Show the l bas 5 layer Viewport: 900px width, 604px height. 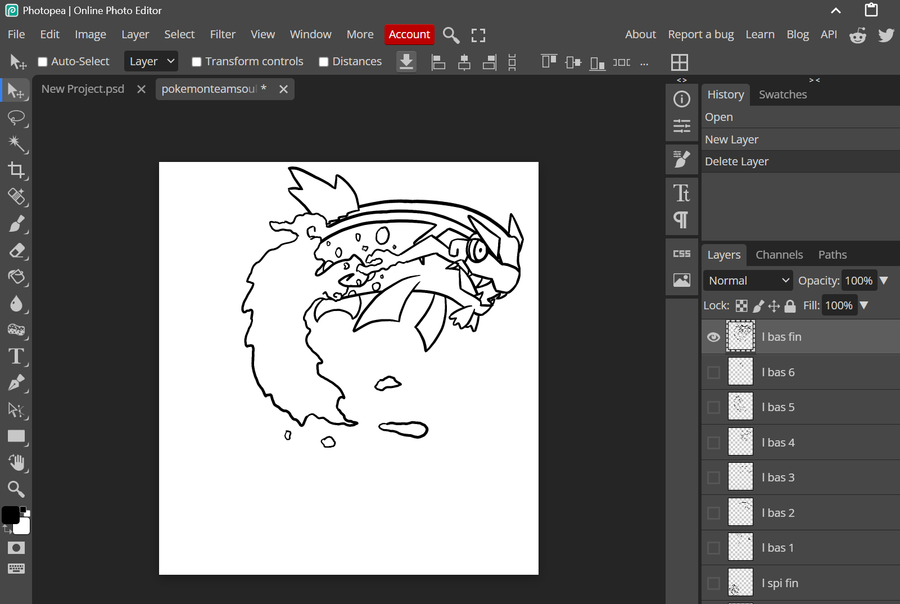[713, 408]
